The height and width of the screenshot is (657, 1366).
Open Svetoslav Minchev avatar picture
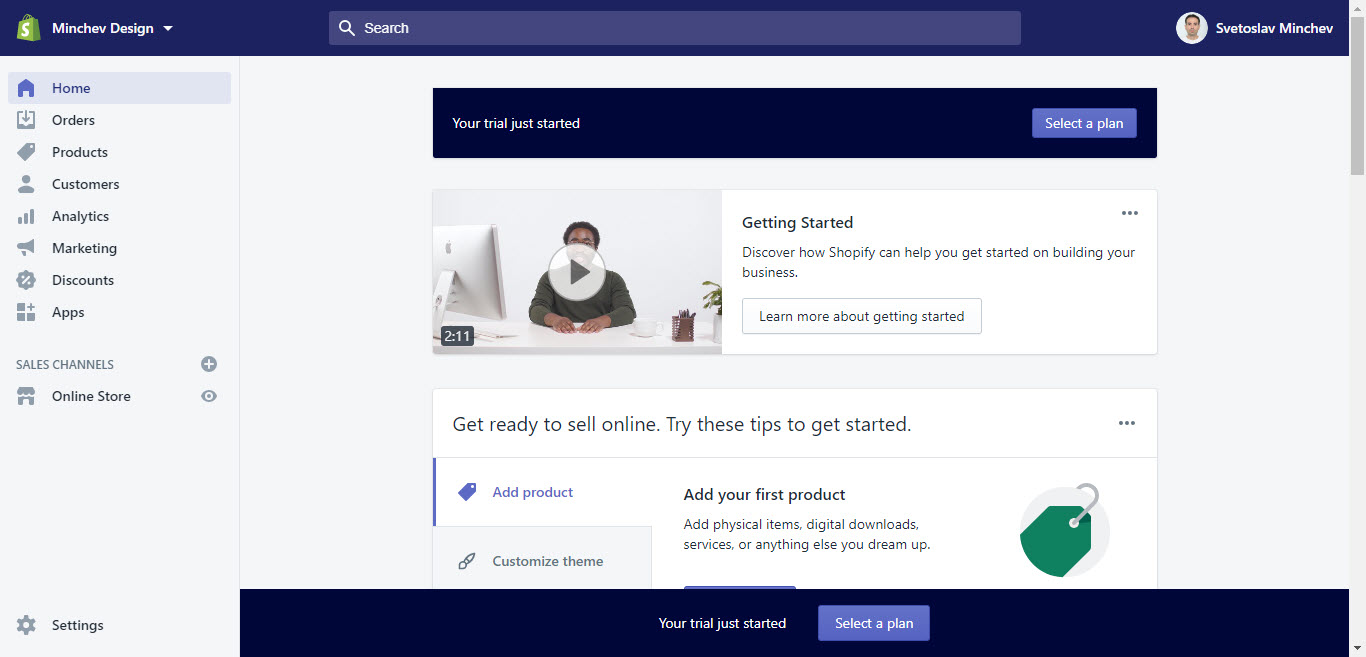tap(1191, 28)
